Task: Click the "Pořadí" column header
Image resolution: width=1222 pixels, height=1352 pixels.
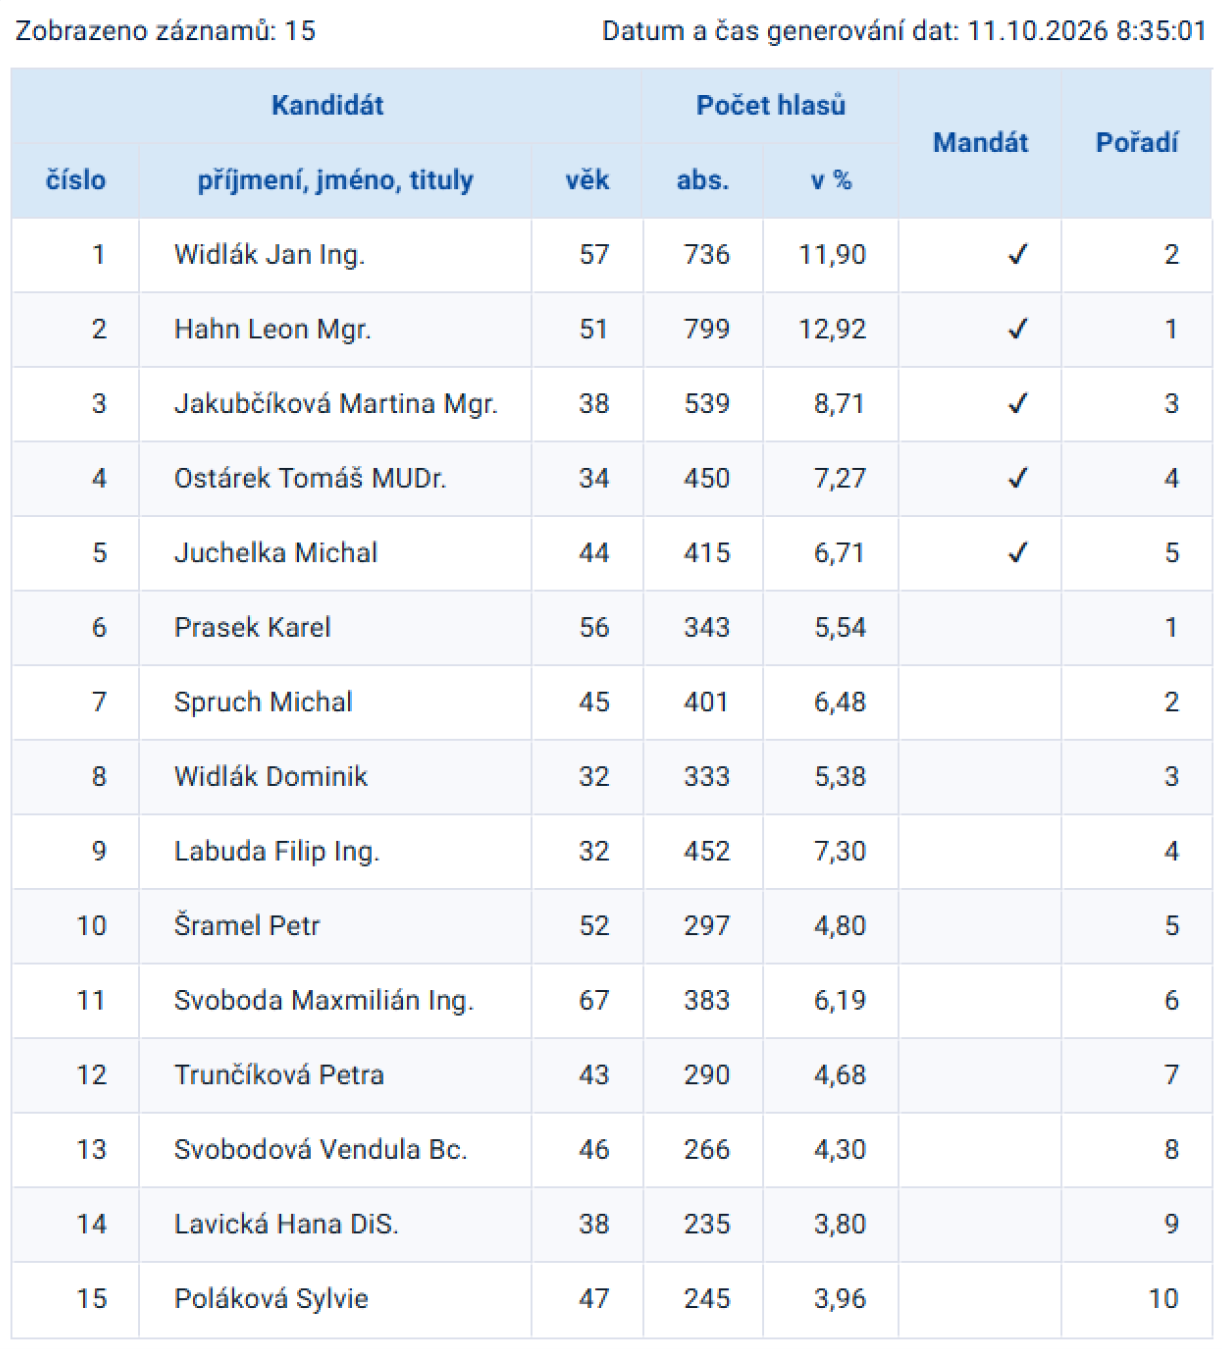Action: [x=1137, y=143]
